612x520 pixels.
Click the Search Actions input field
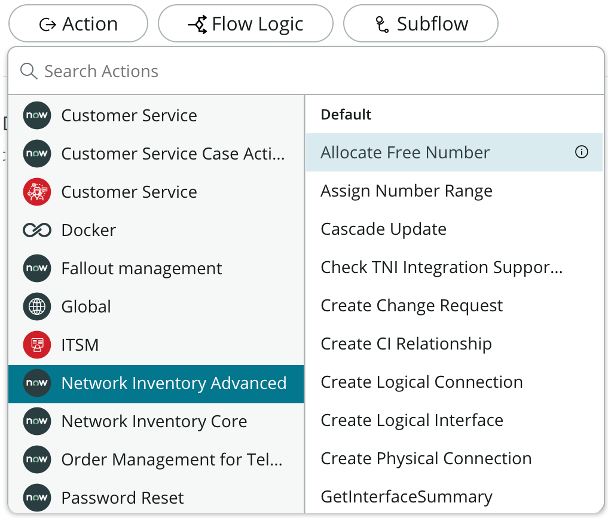306,71
